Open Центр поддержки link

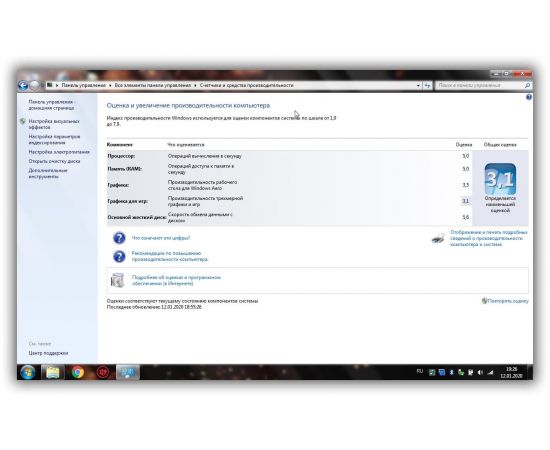point(48,353)
